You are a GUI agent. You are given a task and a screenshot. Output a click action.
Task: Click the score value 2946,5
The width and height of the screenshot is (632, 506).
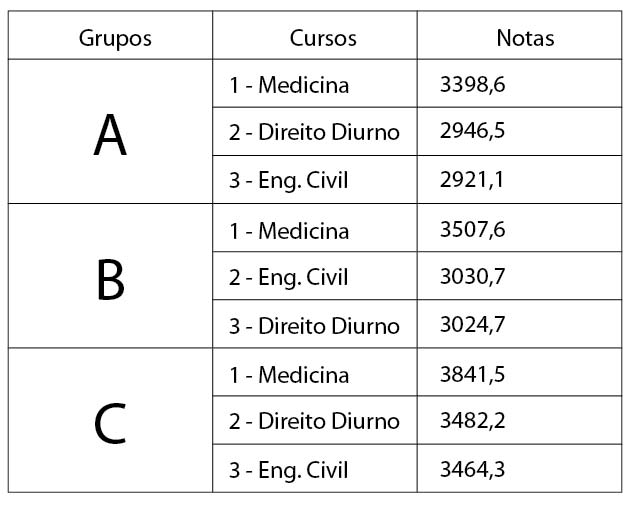(472, 132)
